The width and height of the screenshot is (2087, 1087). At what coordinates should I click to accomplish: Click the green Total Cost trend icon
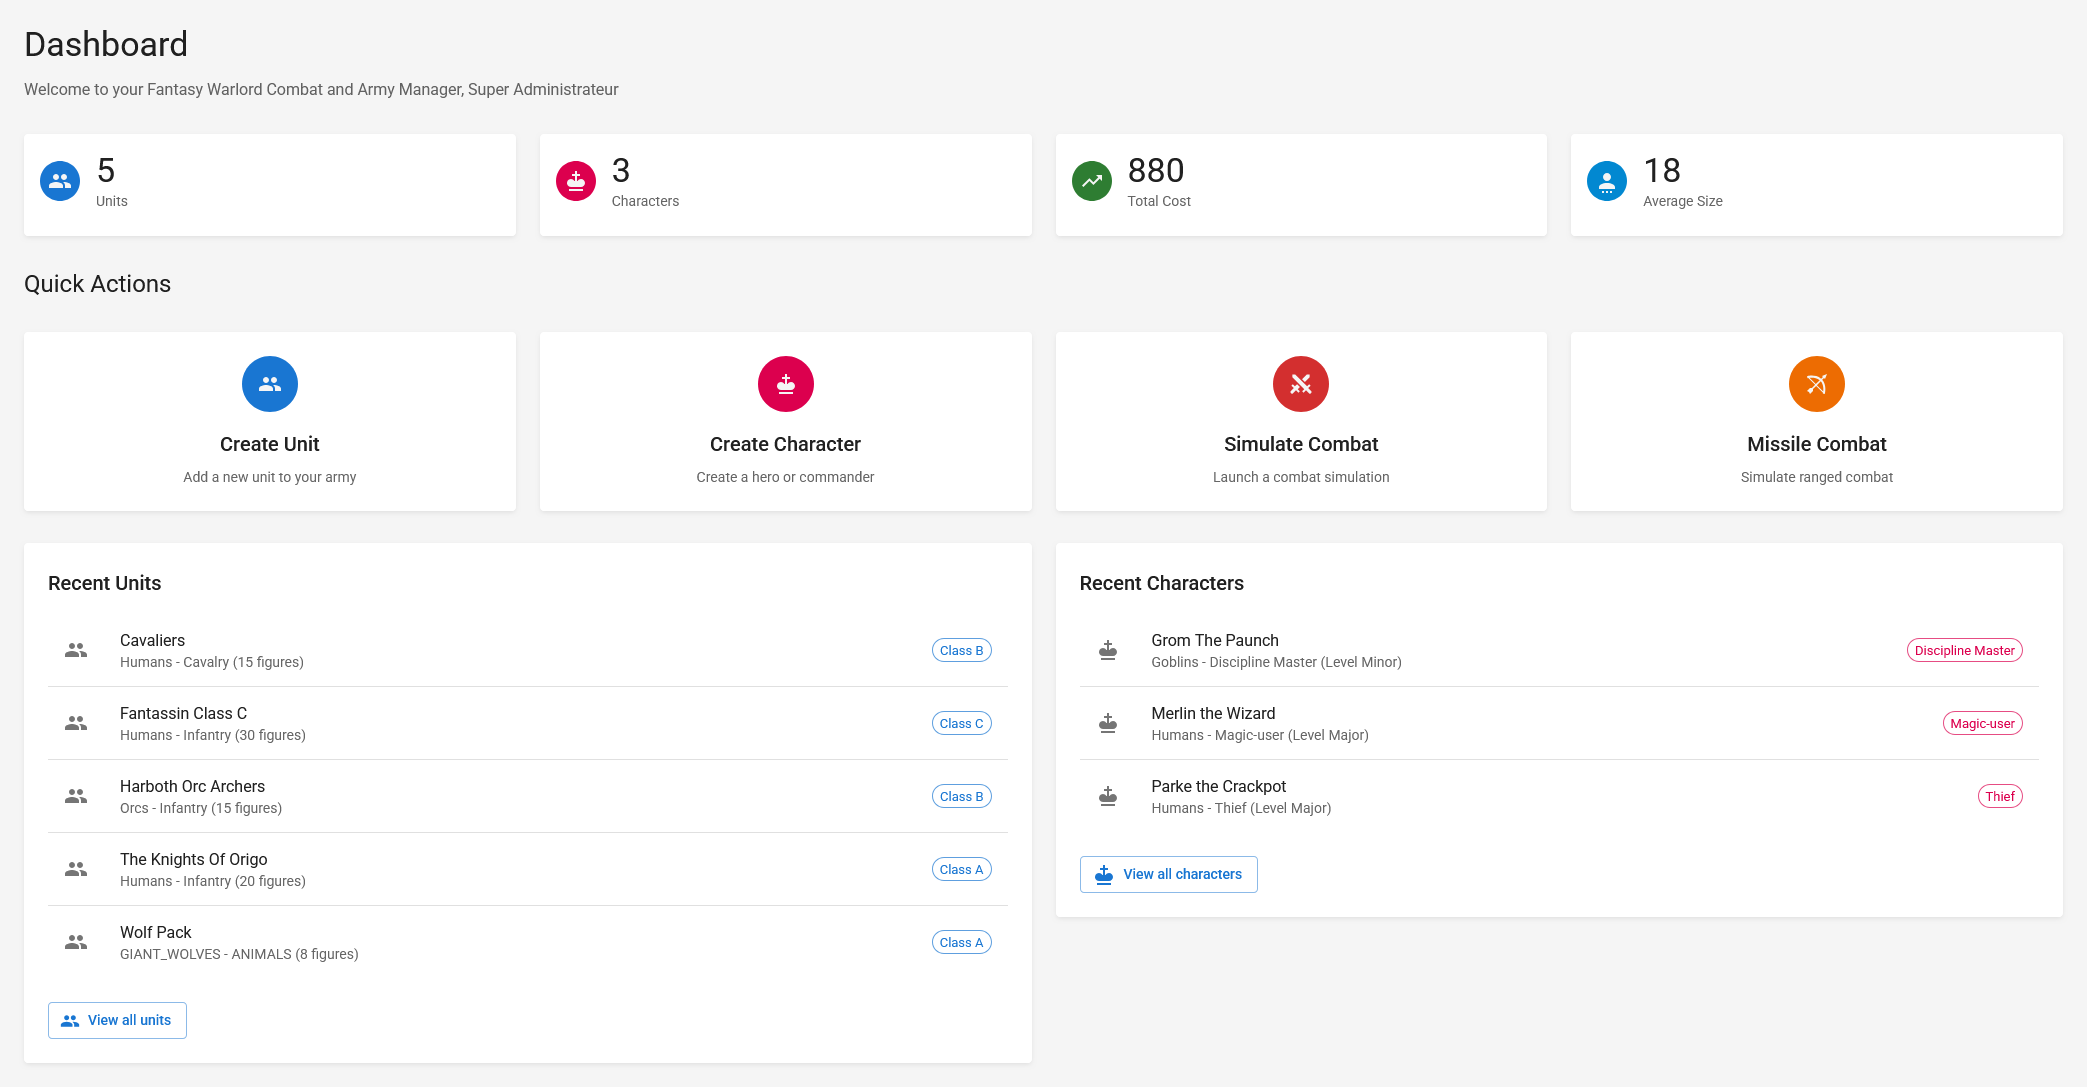point(1091,181)
